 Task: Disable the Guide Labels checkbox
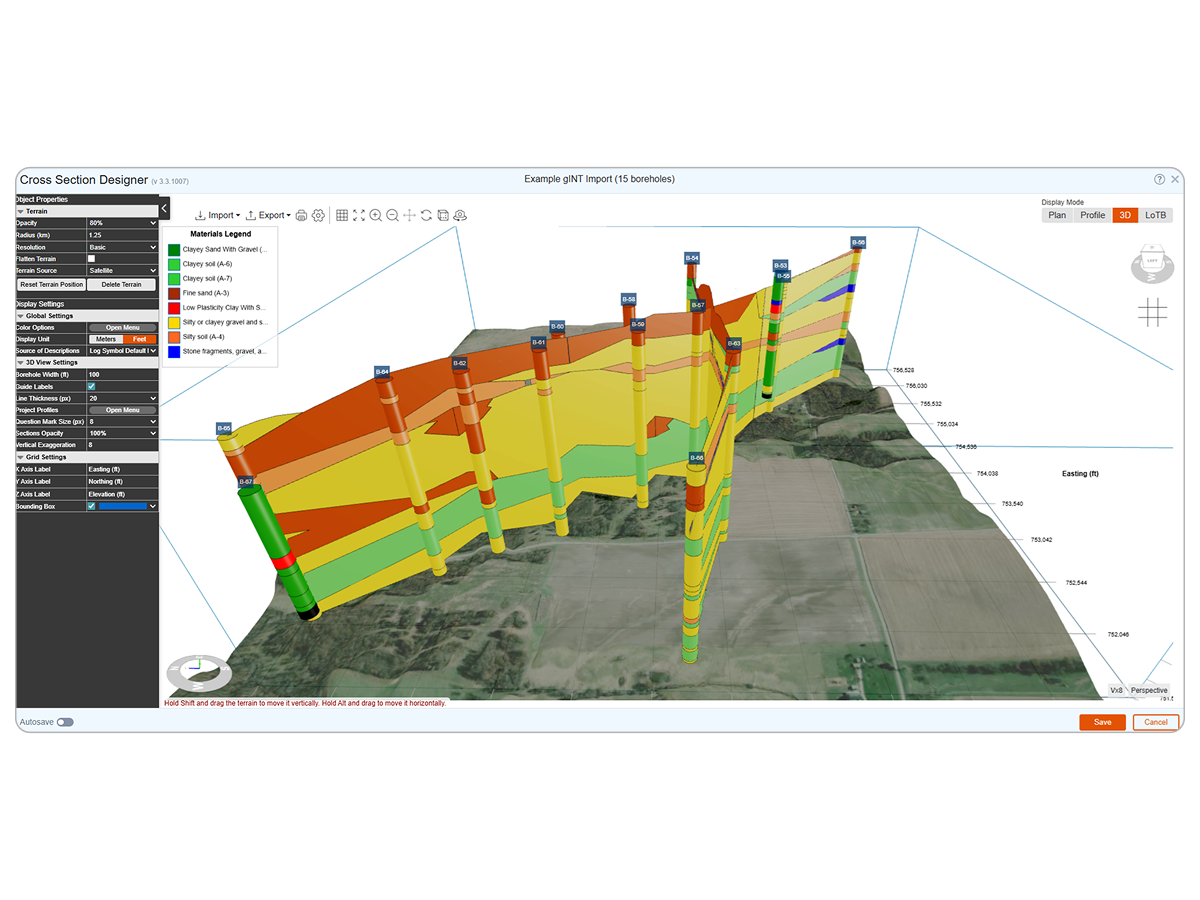tap(91, 387)
